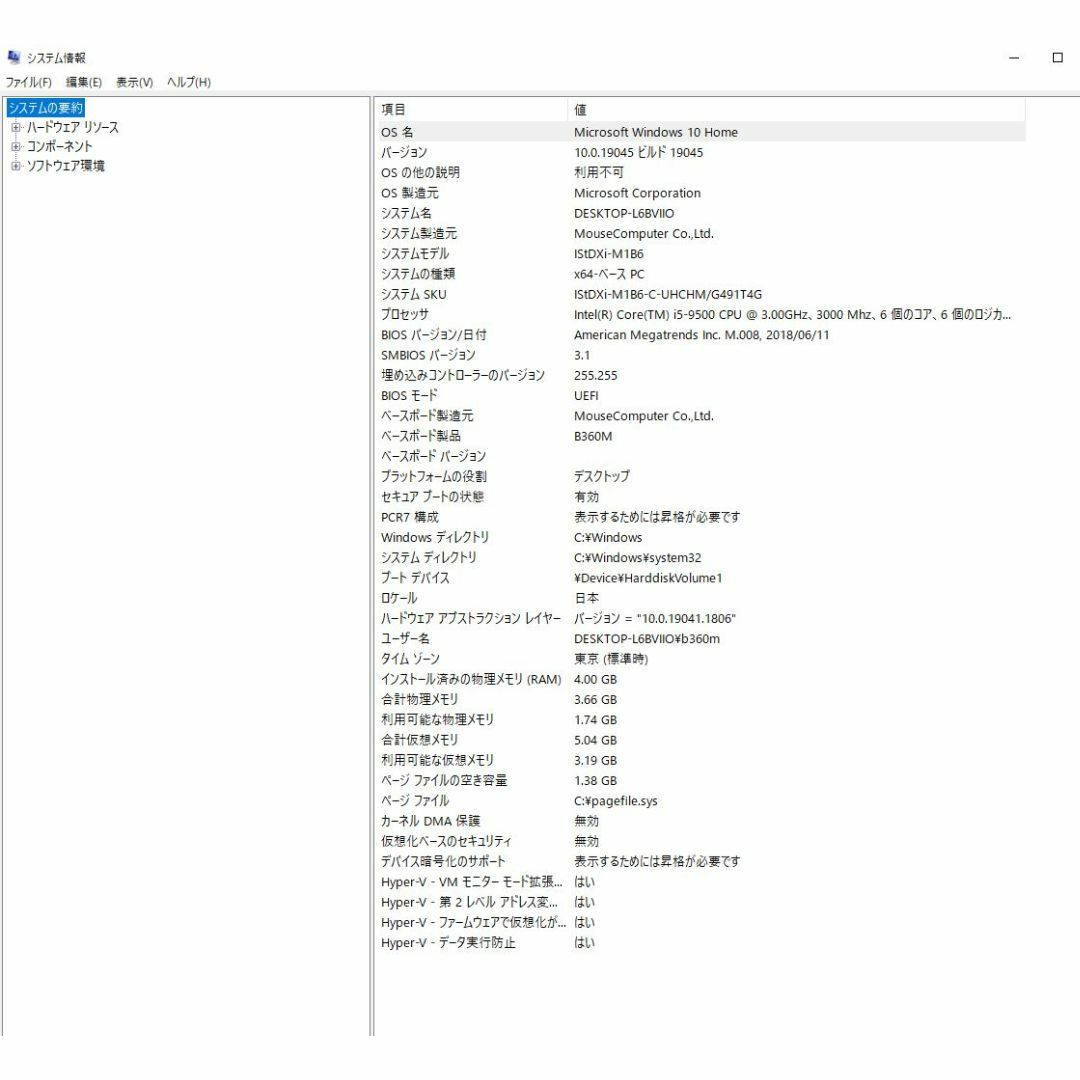Select the システム SKU row

pyautogui.click(x=701, y=294)
